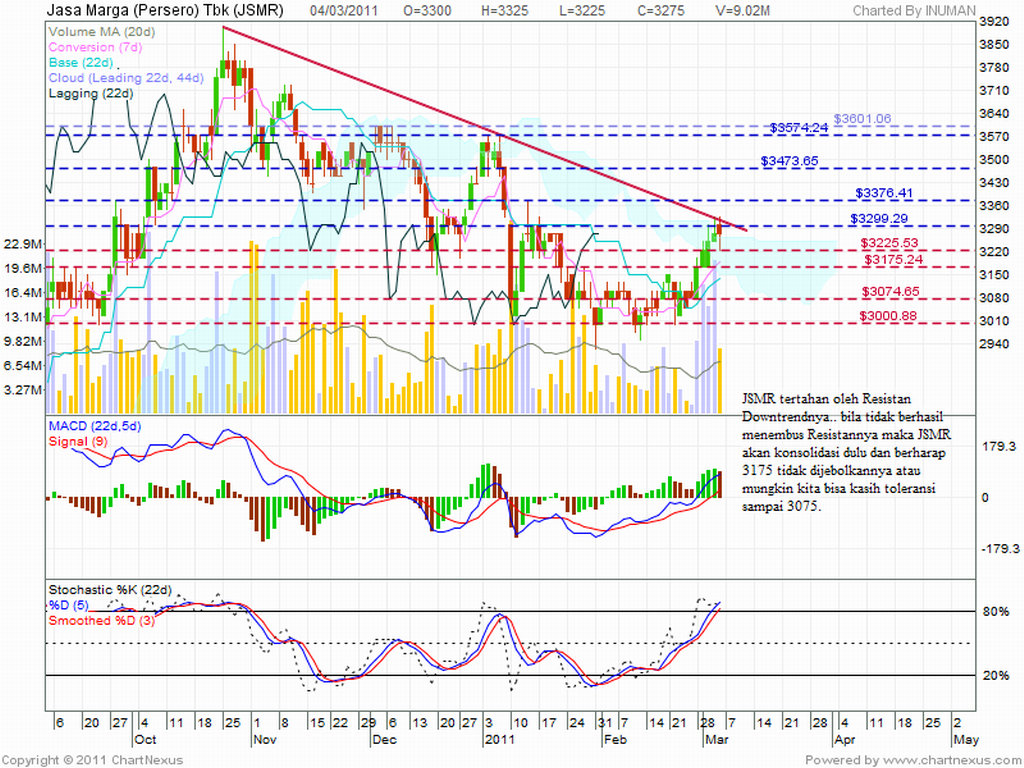Click the $3299.29 level label
Image resolution: width=1024 pixels, height=768 pixels.
(879, 219)
